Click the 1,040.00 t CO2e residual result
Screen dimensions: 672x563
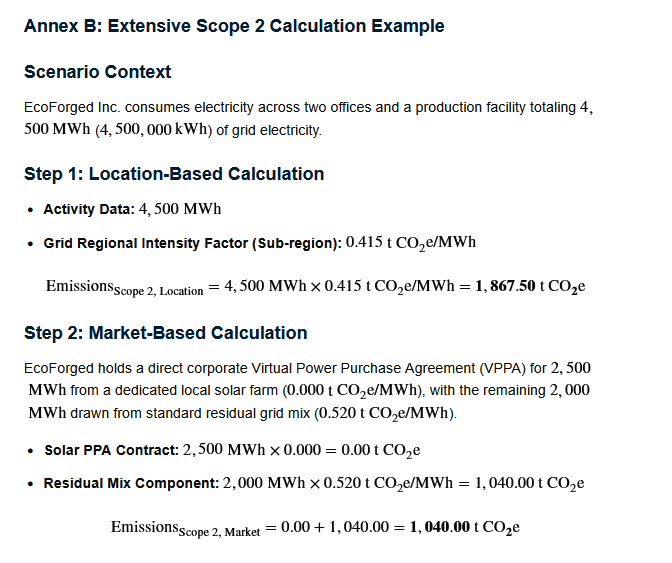529,484
